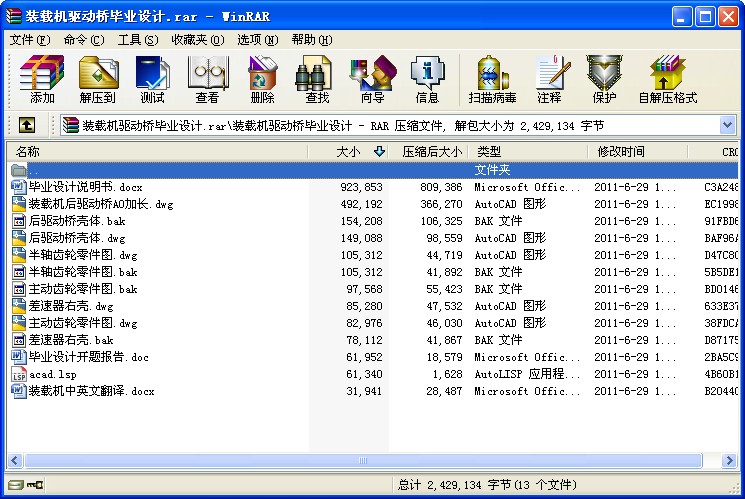This screenshot has width=745, height=499.
Task: Select the acad.lsp file entry
Action: (x=52, y=374)
